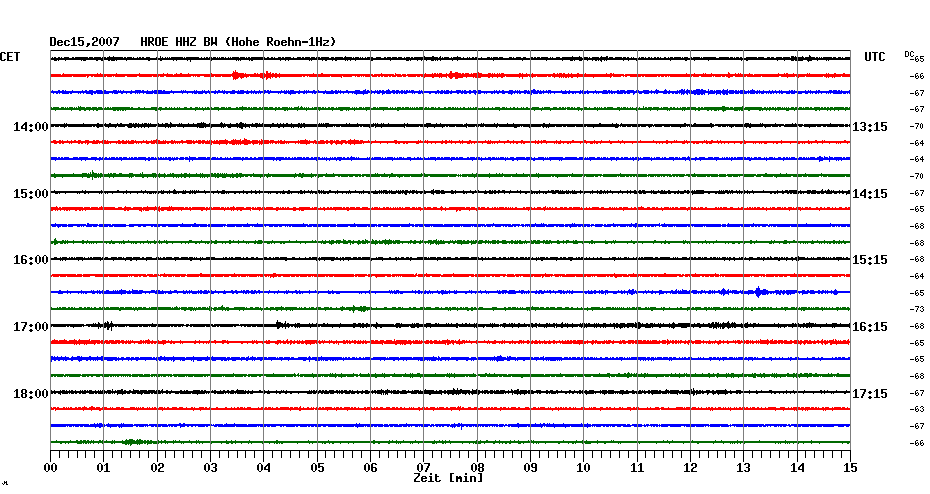This screenshot has height=494, width=930.
Task: Select the 14:00 CET time label
Action: click(31, 127)
